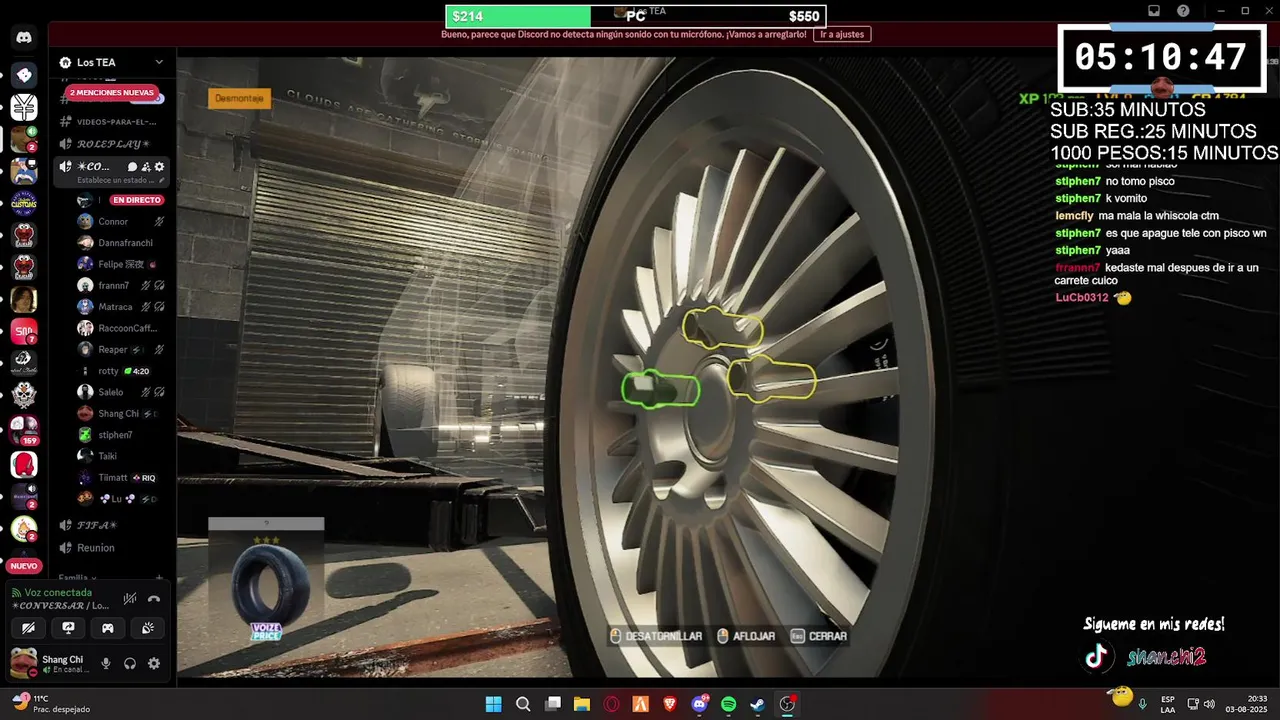Click the CERRAR prompt
Screen dimensions: 1280x720
(819, 636)
